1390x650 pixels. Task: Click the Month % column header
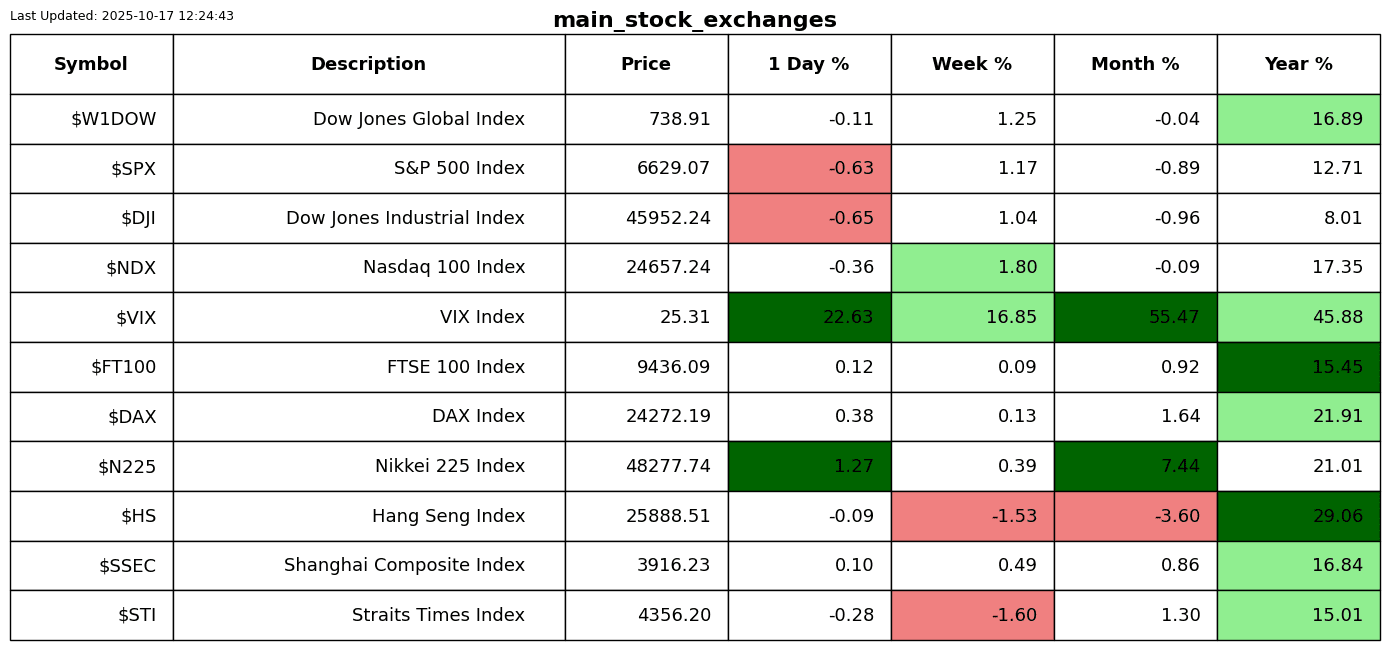click(x=1135, y=65)
